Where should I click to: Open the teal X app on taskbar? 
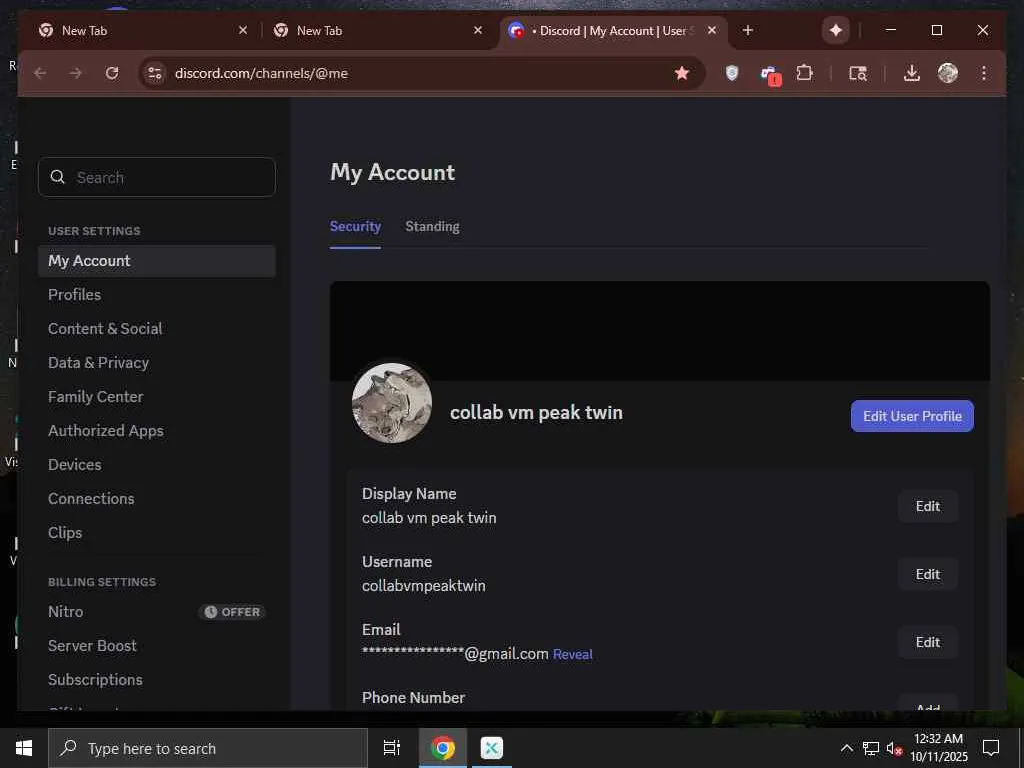(492, 748)
